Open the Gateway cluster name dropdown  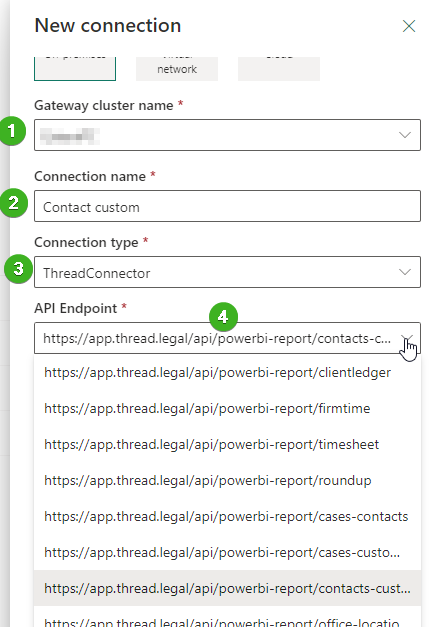tap(227, 135)
